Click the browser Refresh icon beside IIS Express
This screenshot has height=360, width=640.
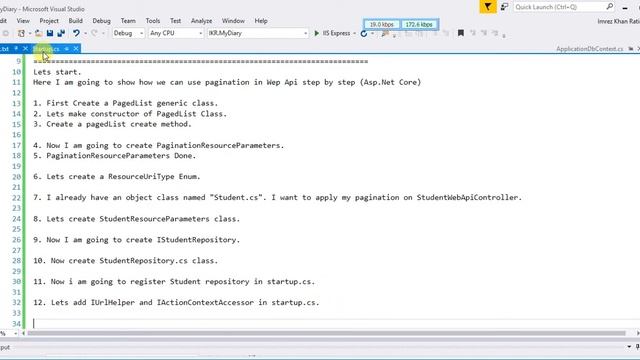point(364,33)
